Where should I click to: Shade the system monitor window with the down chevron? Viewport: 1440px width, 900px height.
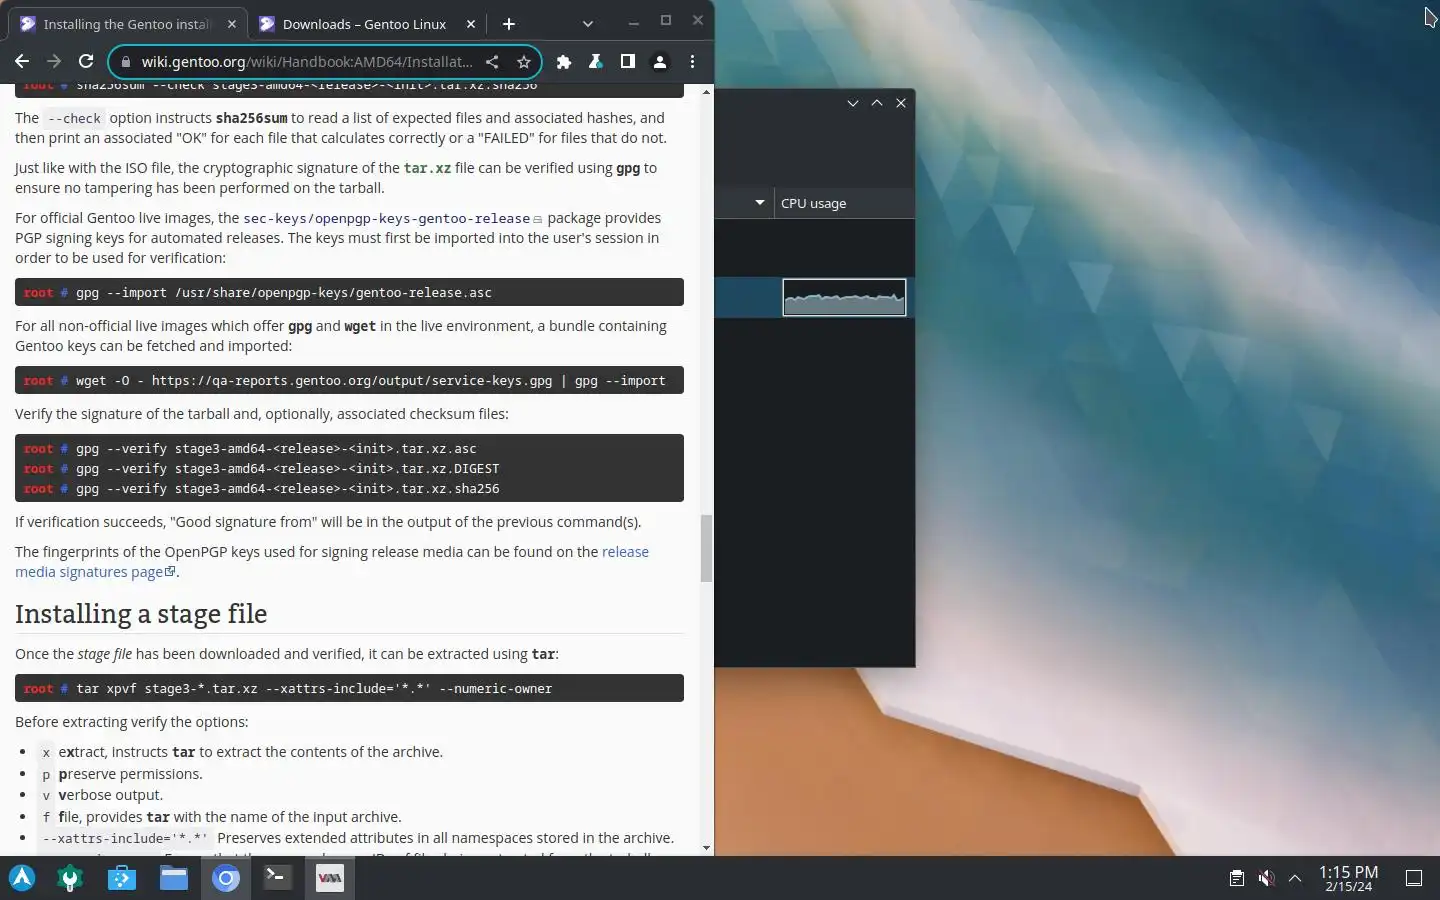853,103
